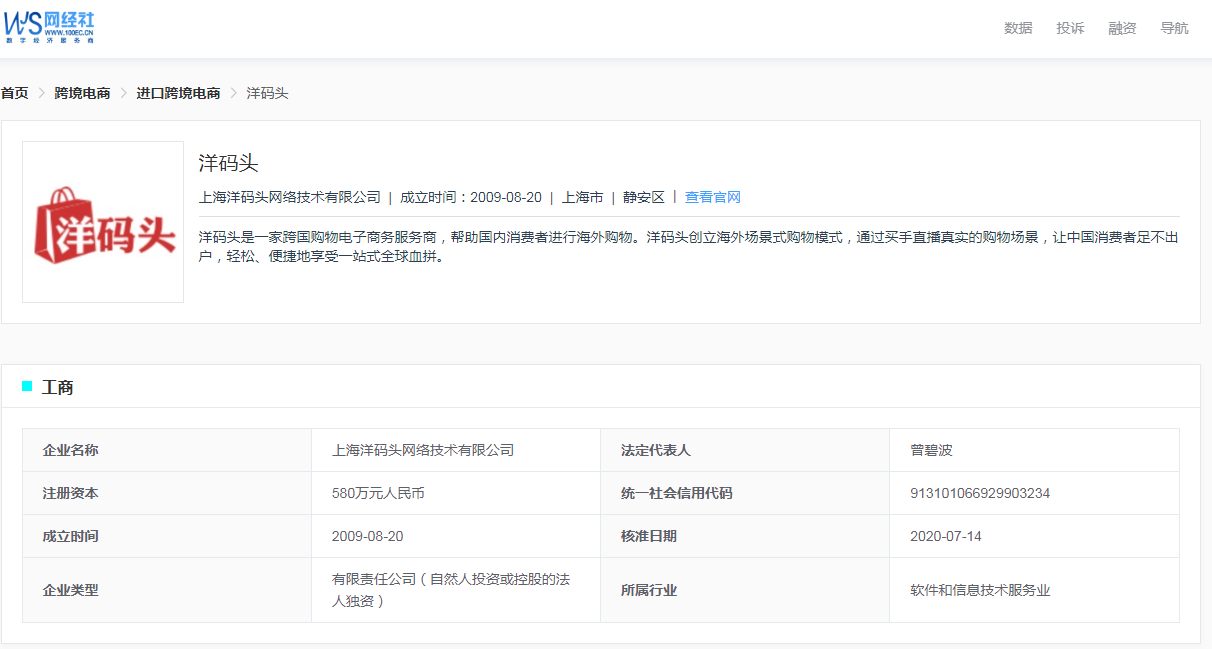The width and height of the screenshot is (1212, 649).
Task: Click the 跨境电商 breadcrumb link
Action: [x=82, y=93]
